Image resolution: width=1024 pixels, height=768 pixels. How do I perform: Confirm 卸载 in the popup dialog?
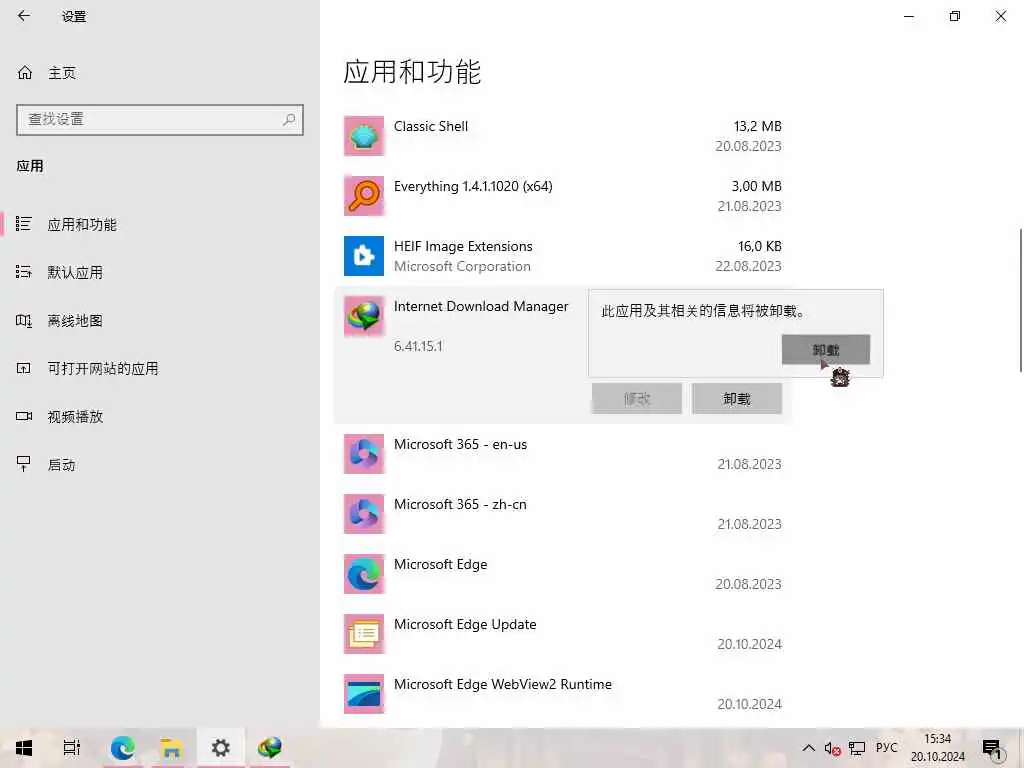(825, 350)
